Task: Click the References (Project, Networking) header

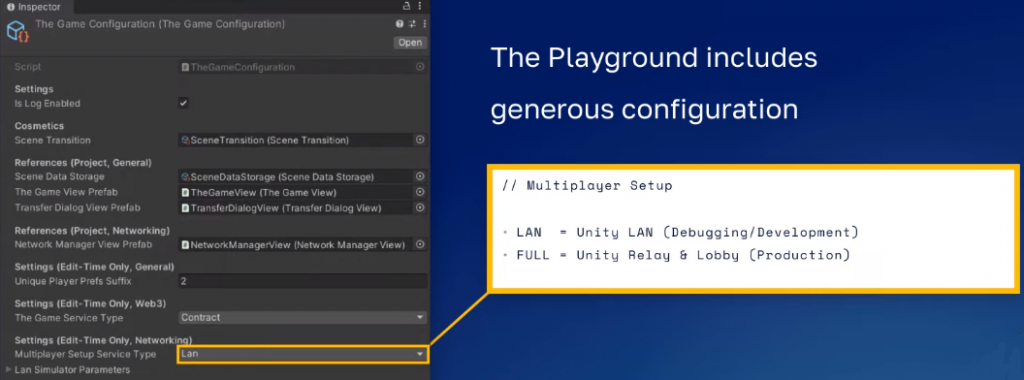Action: (x=92, y=230)
